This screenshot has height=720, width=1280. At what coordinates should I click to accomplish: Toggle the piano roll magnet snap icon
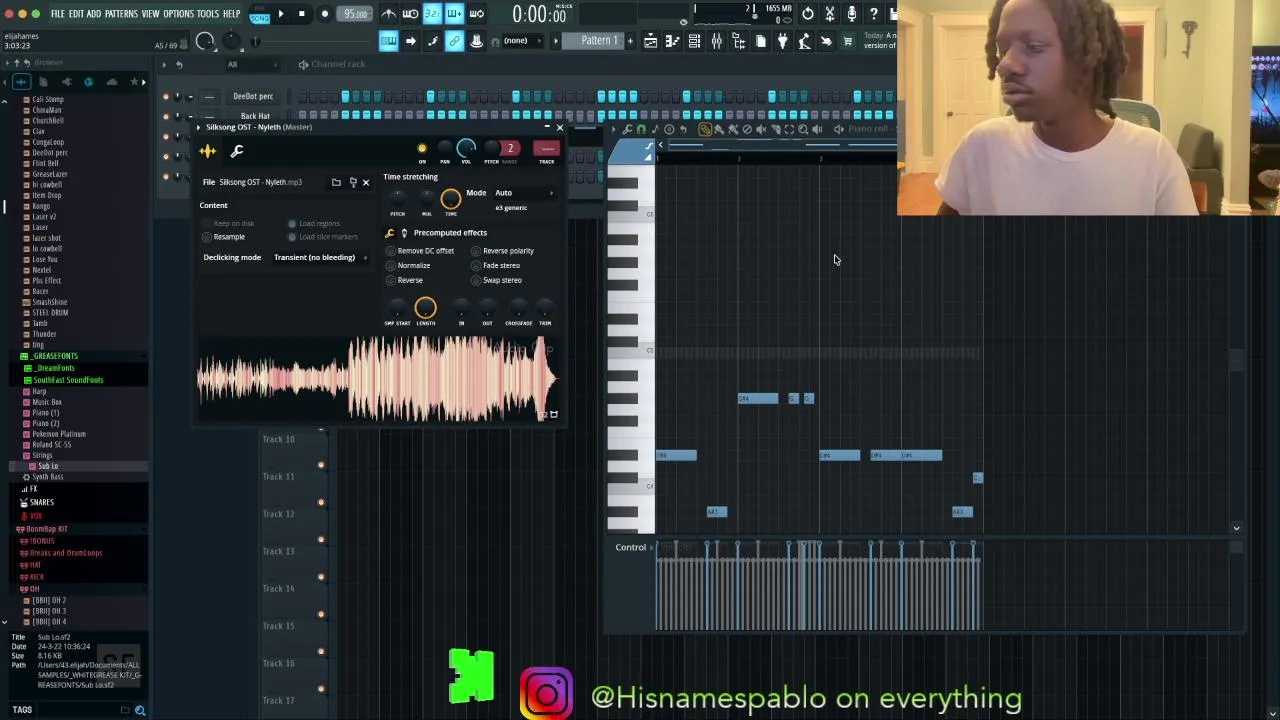tap(641, 129)
